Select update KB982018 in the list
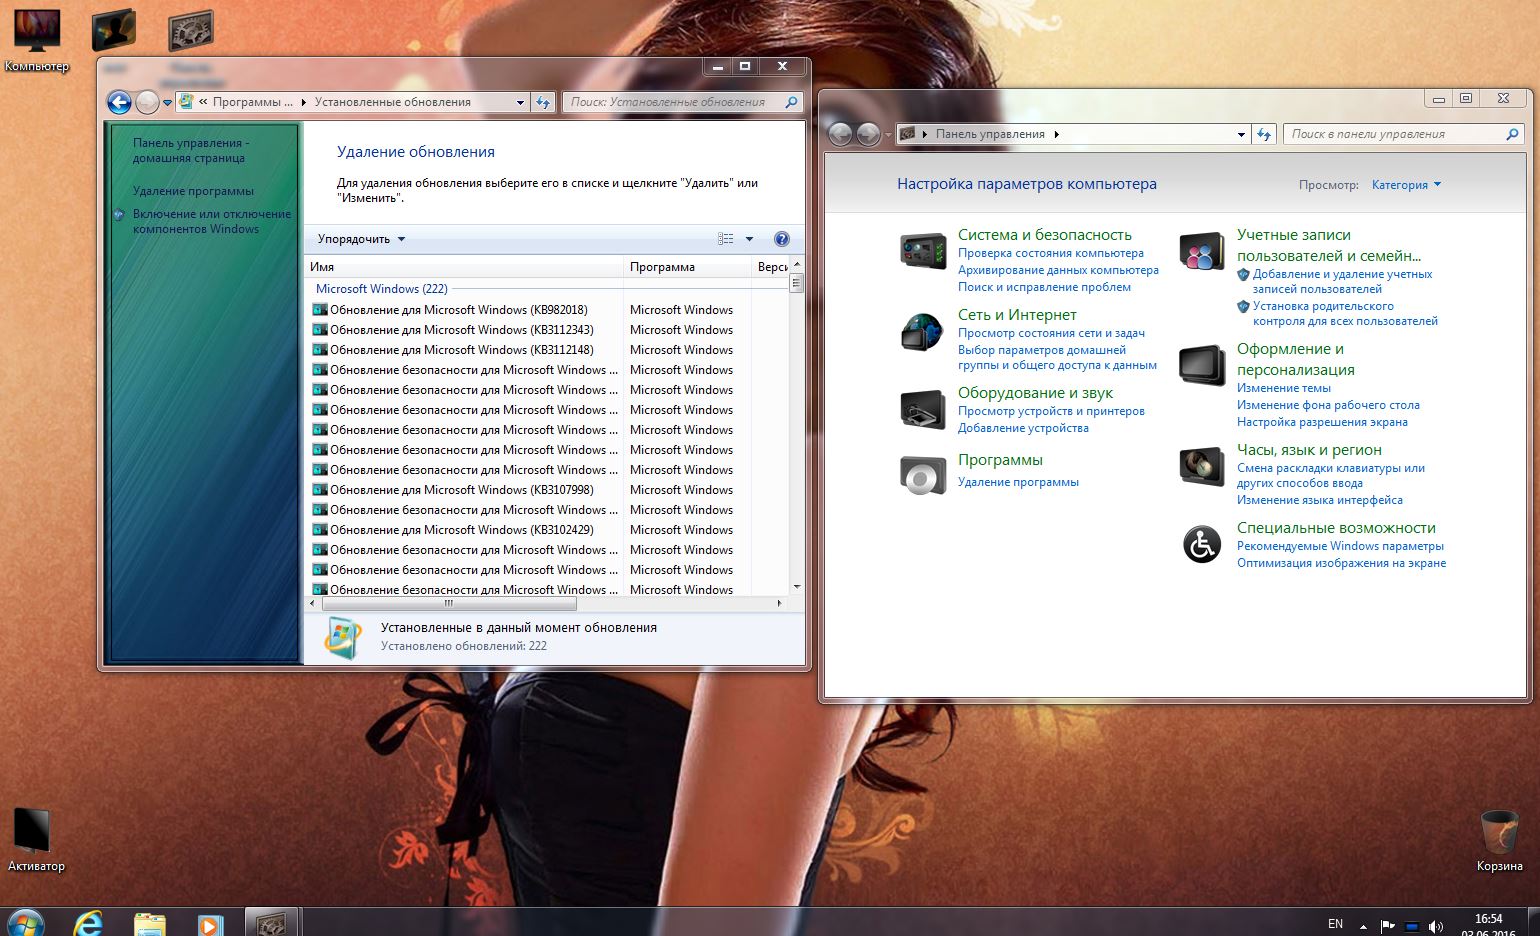This screenshot has width=1540, height=936. [458, 310]
